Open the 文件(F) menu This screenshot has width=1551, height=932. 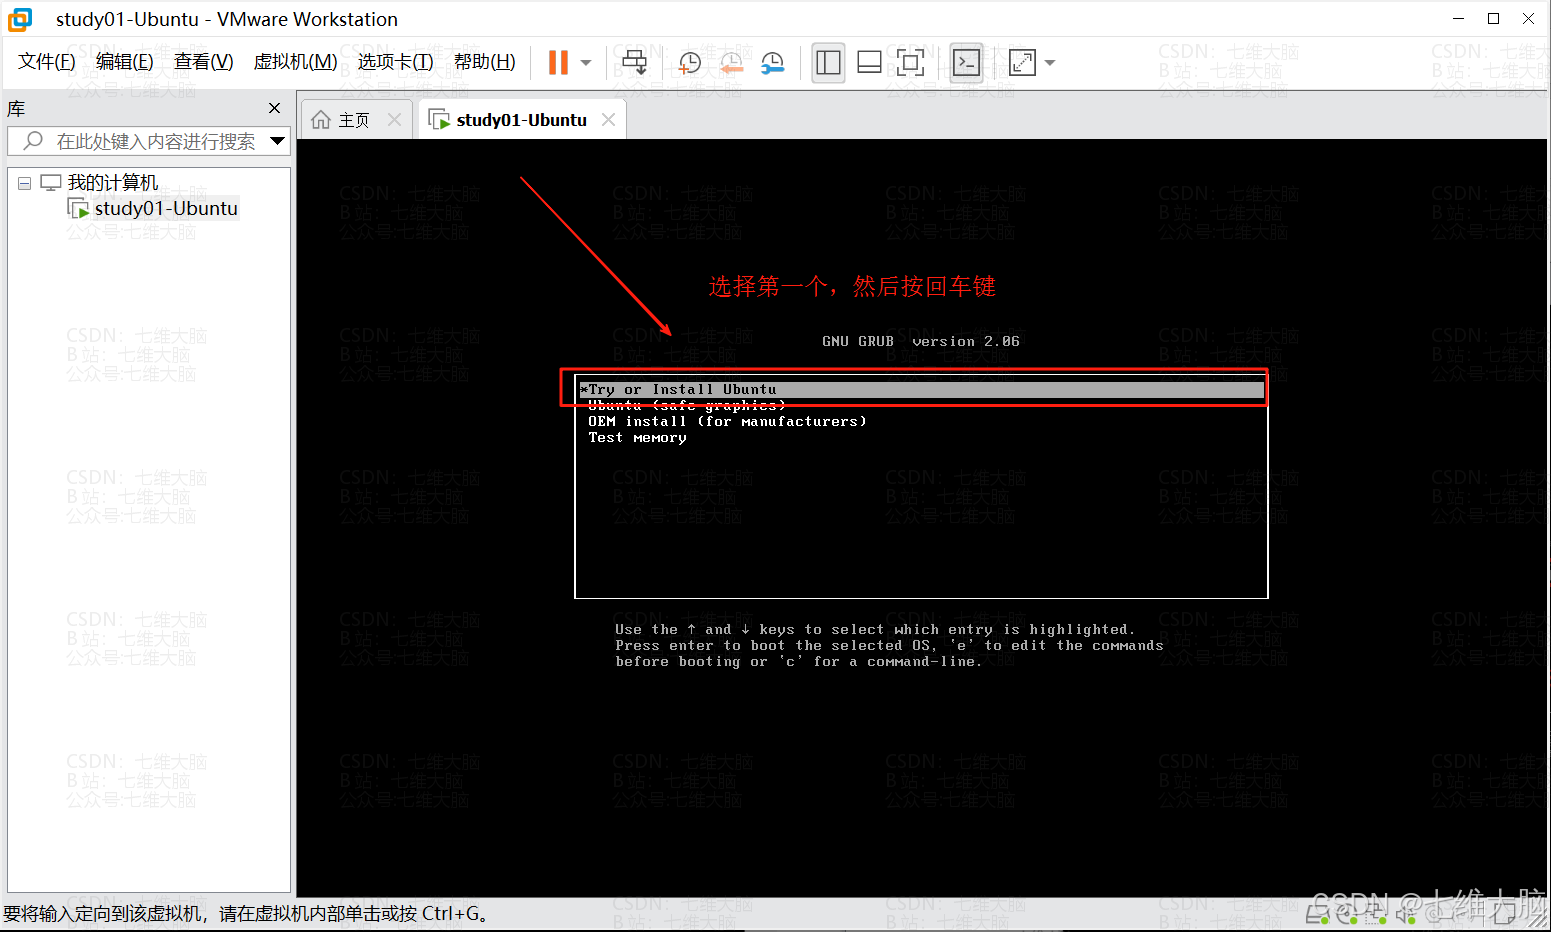pyautogui.click(x=47, y=62)
